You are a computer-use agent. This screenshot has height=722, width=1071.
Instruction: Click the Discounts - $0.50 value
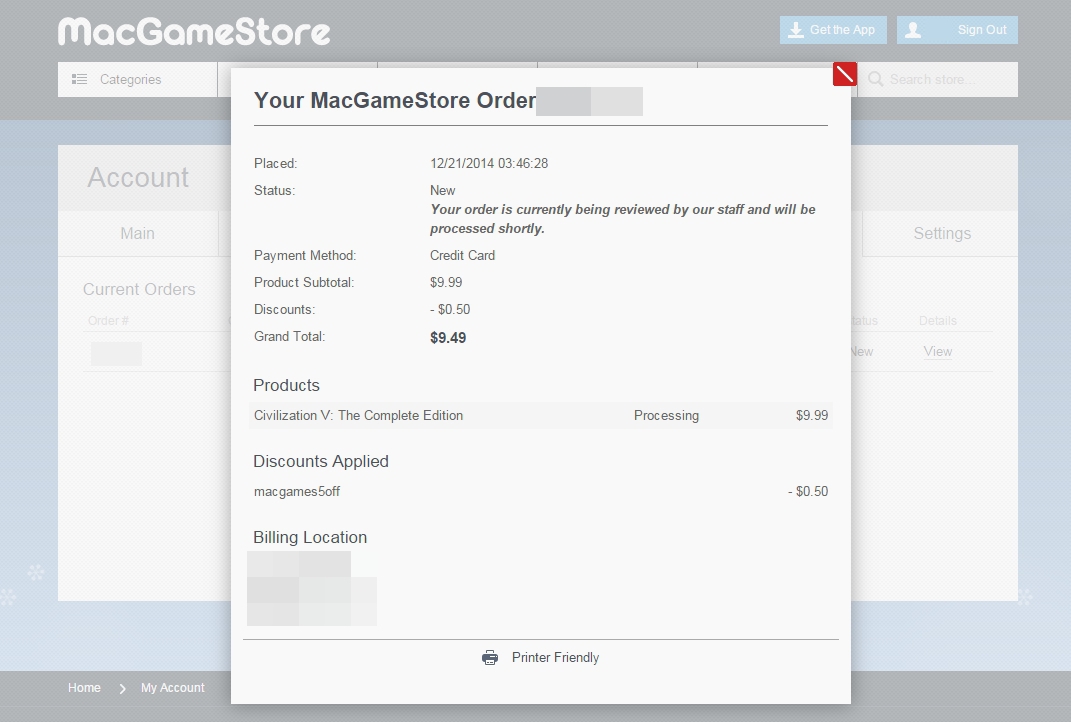pyautogui.click(x=450, y=309)
